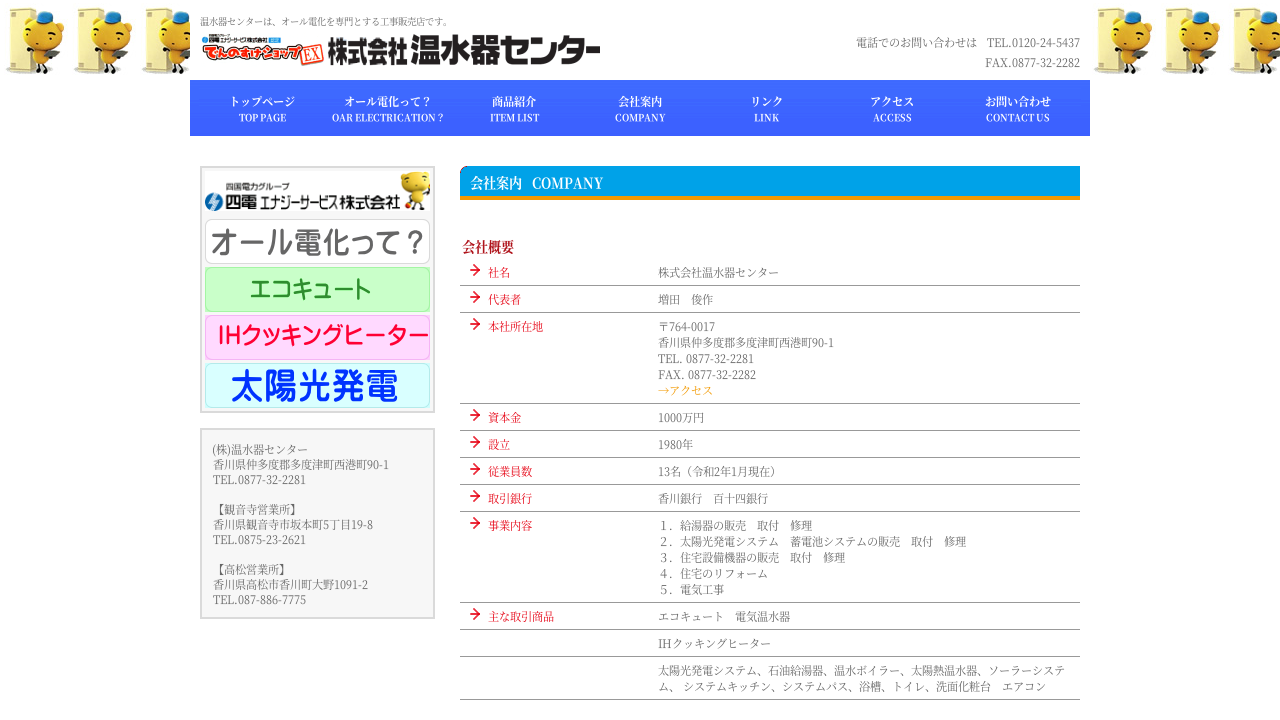Click the red arrow beside 資本金

point(475,416)
